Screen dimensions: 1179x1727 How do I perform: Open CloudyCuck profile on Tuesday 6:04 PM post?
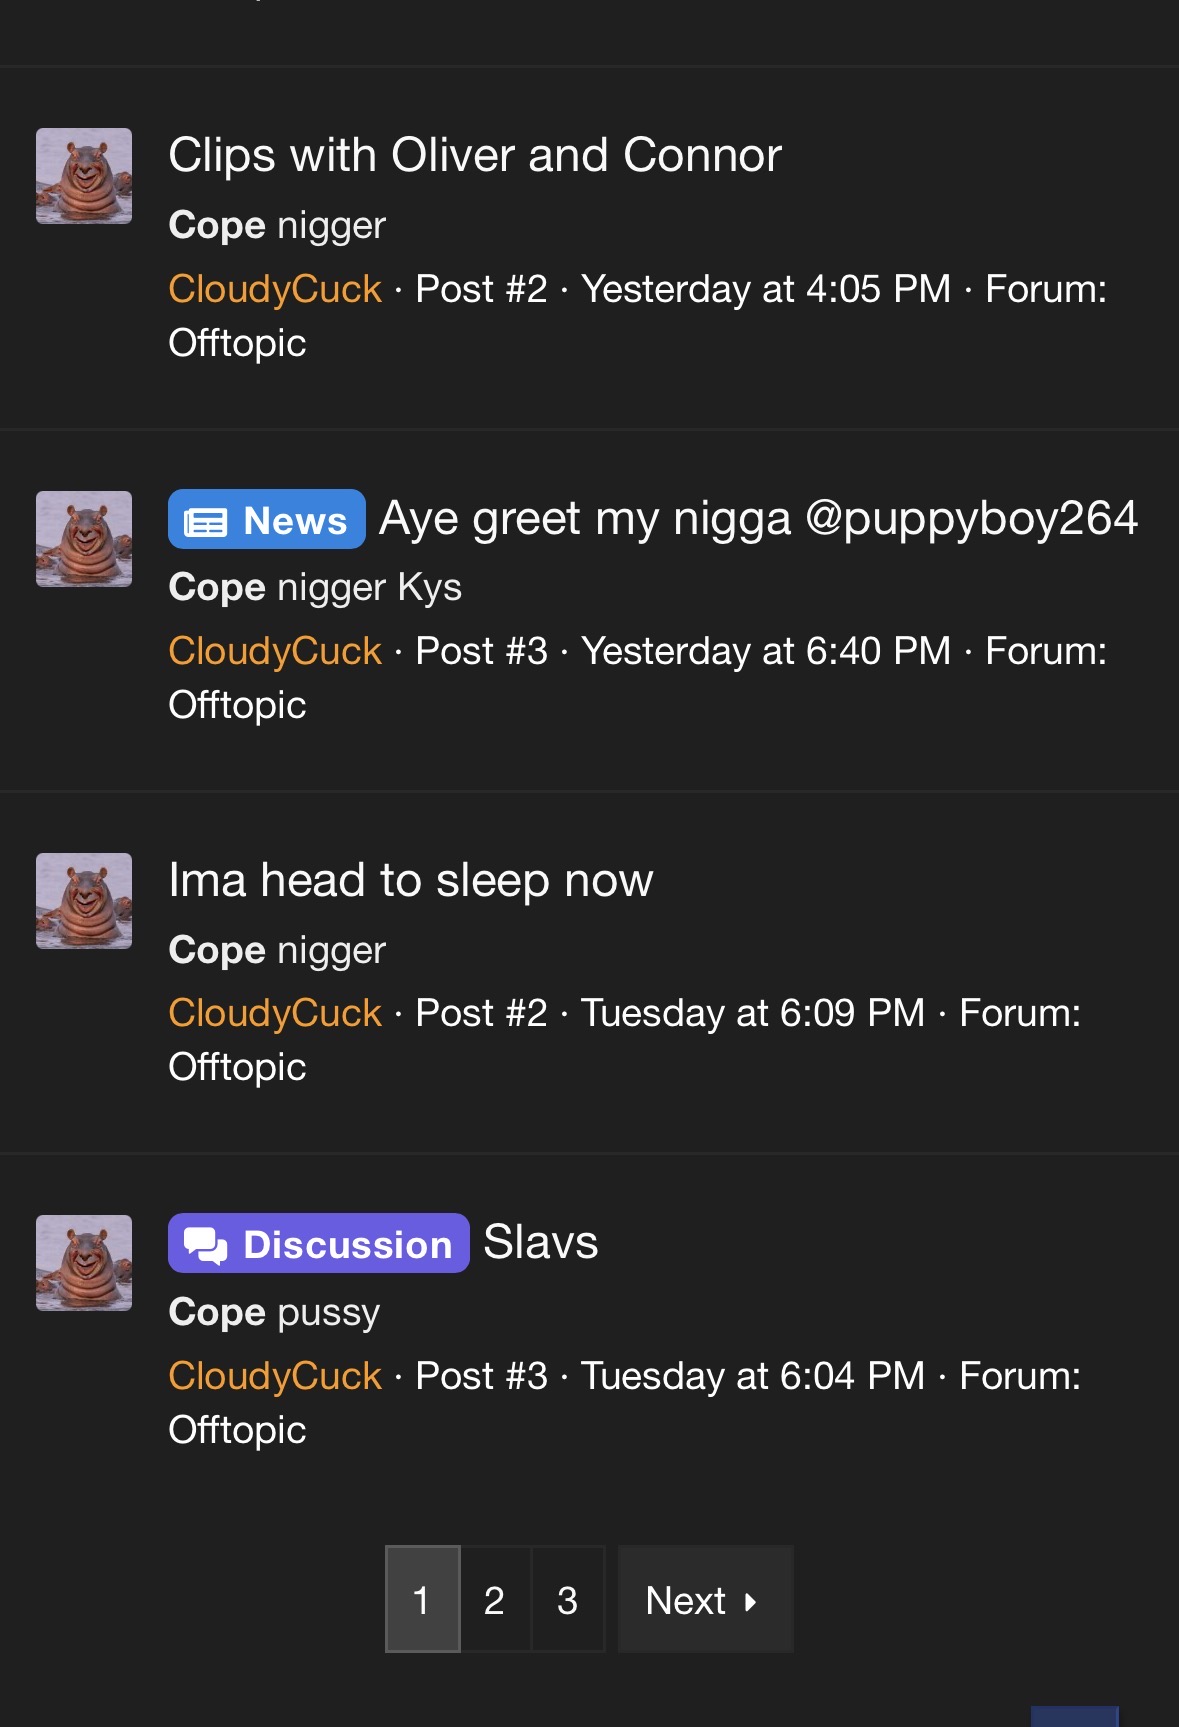[275, 1376]
